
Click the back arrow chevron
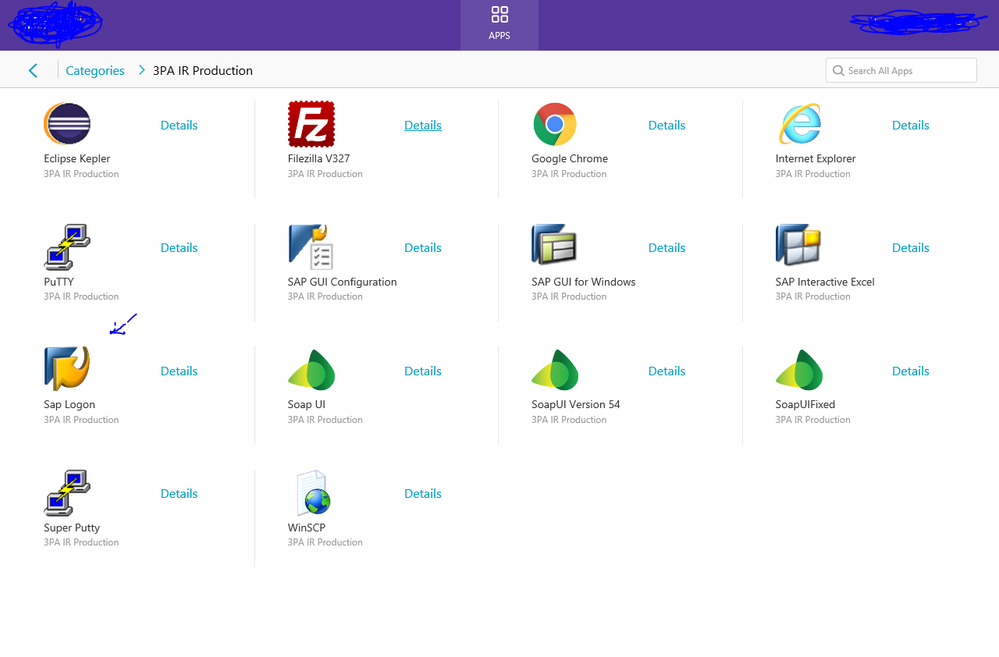point(33,71)
